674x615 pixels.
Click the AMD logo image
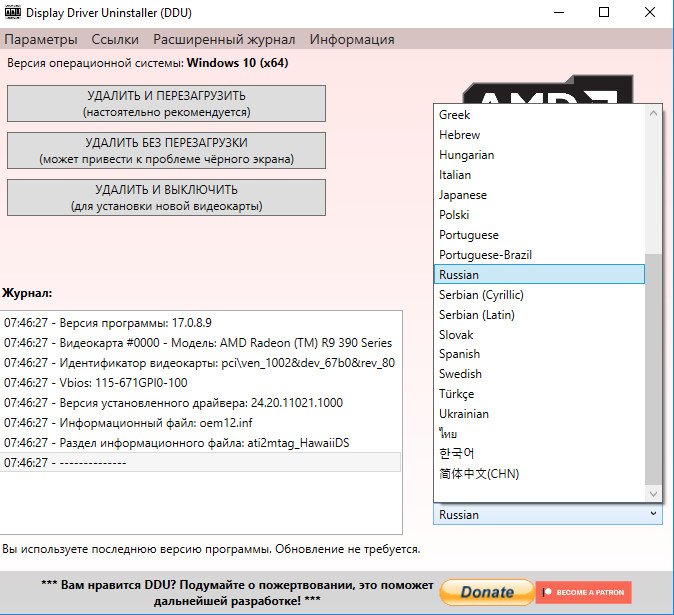point(548,89)
